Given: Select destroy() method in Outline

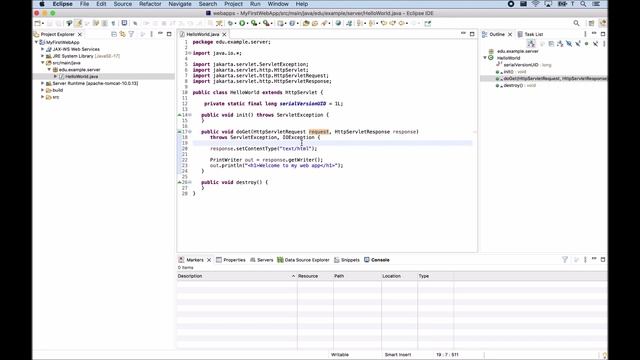Looking at the screenshot, I should 516,85.
